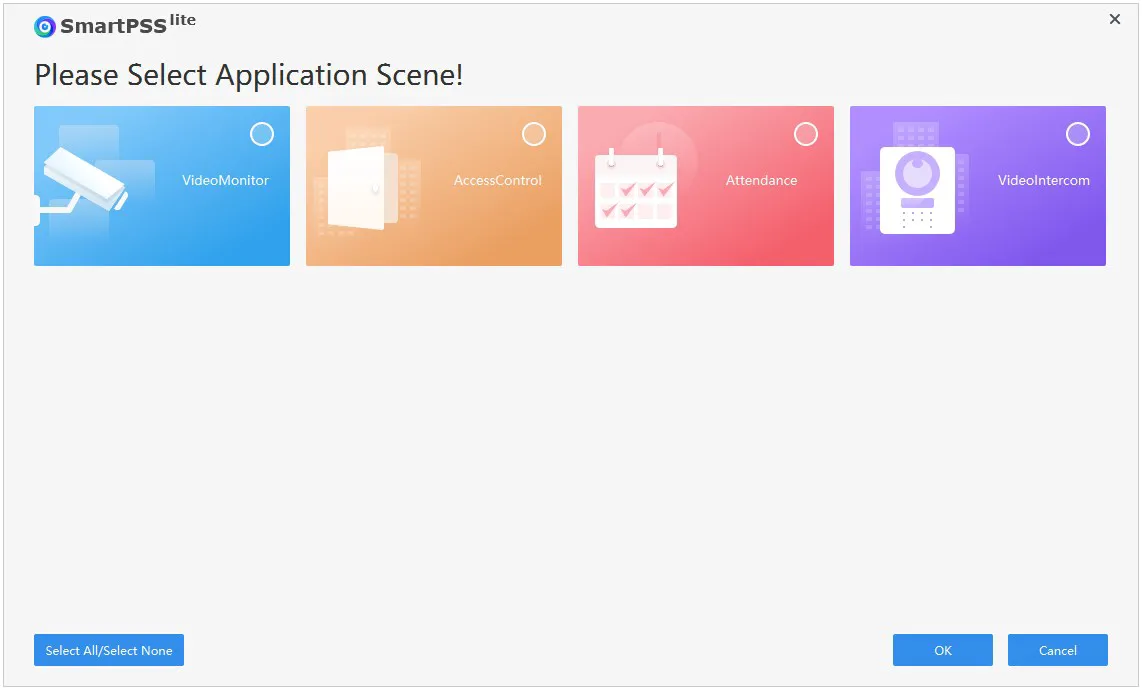Select the AccessControl radio circle
Image resolution: width=1142 pixels, height=690 pixels.
[x=534, y=134]
